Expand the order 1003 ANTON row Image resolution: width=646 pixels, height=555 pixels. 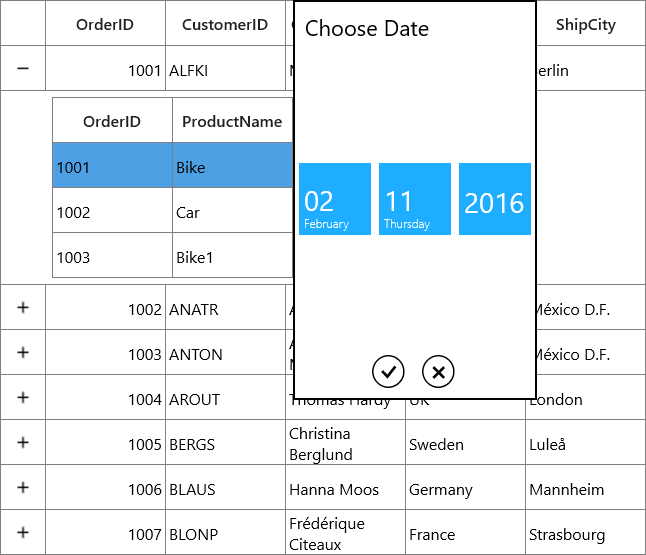pyautogui.click(x=23, y=352)
